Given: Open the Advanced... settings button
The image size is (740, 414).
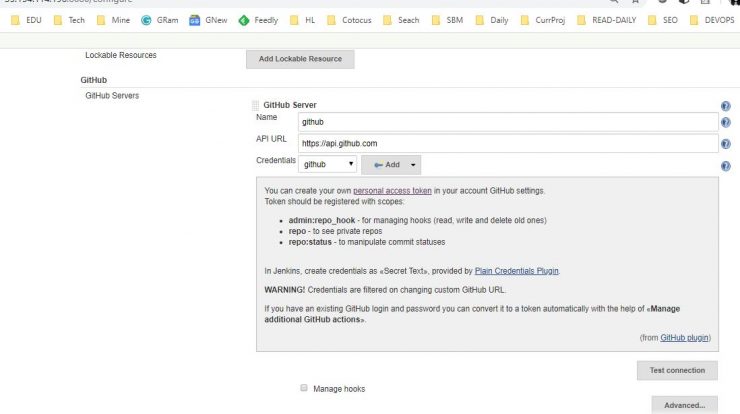Looking at the screenshot, I should (x=684, y=405).
